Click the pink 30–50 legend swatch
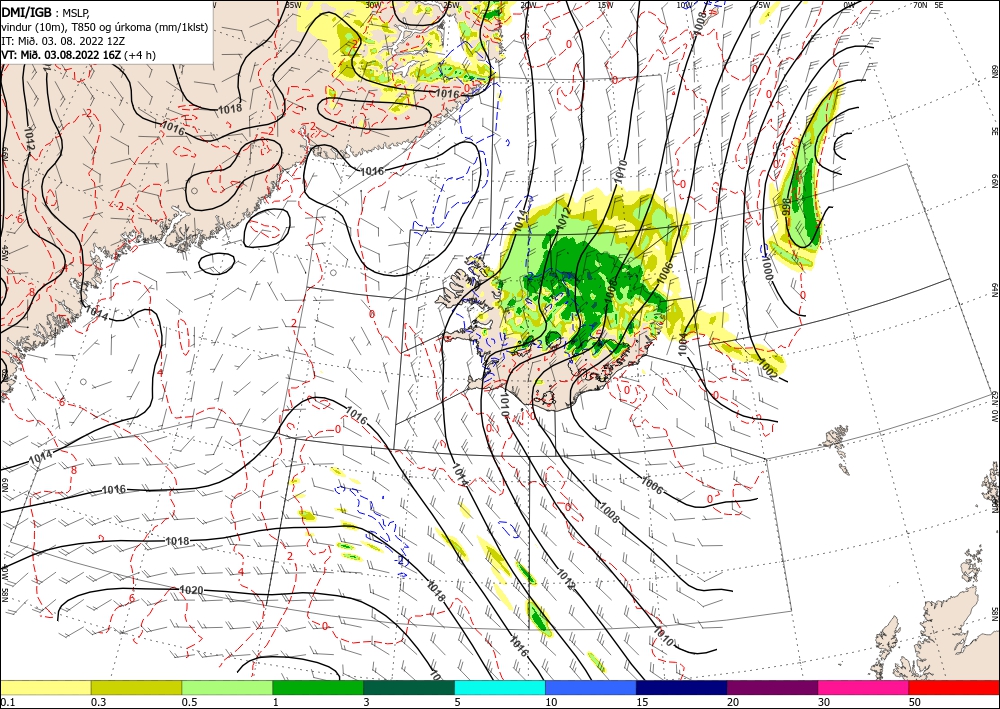Image resolution: width=1000 pixels, height=709 pixels. pos(864,687)
